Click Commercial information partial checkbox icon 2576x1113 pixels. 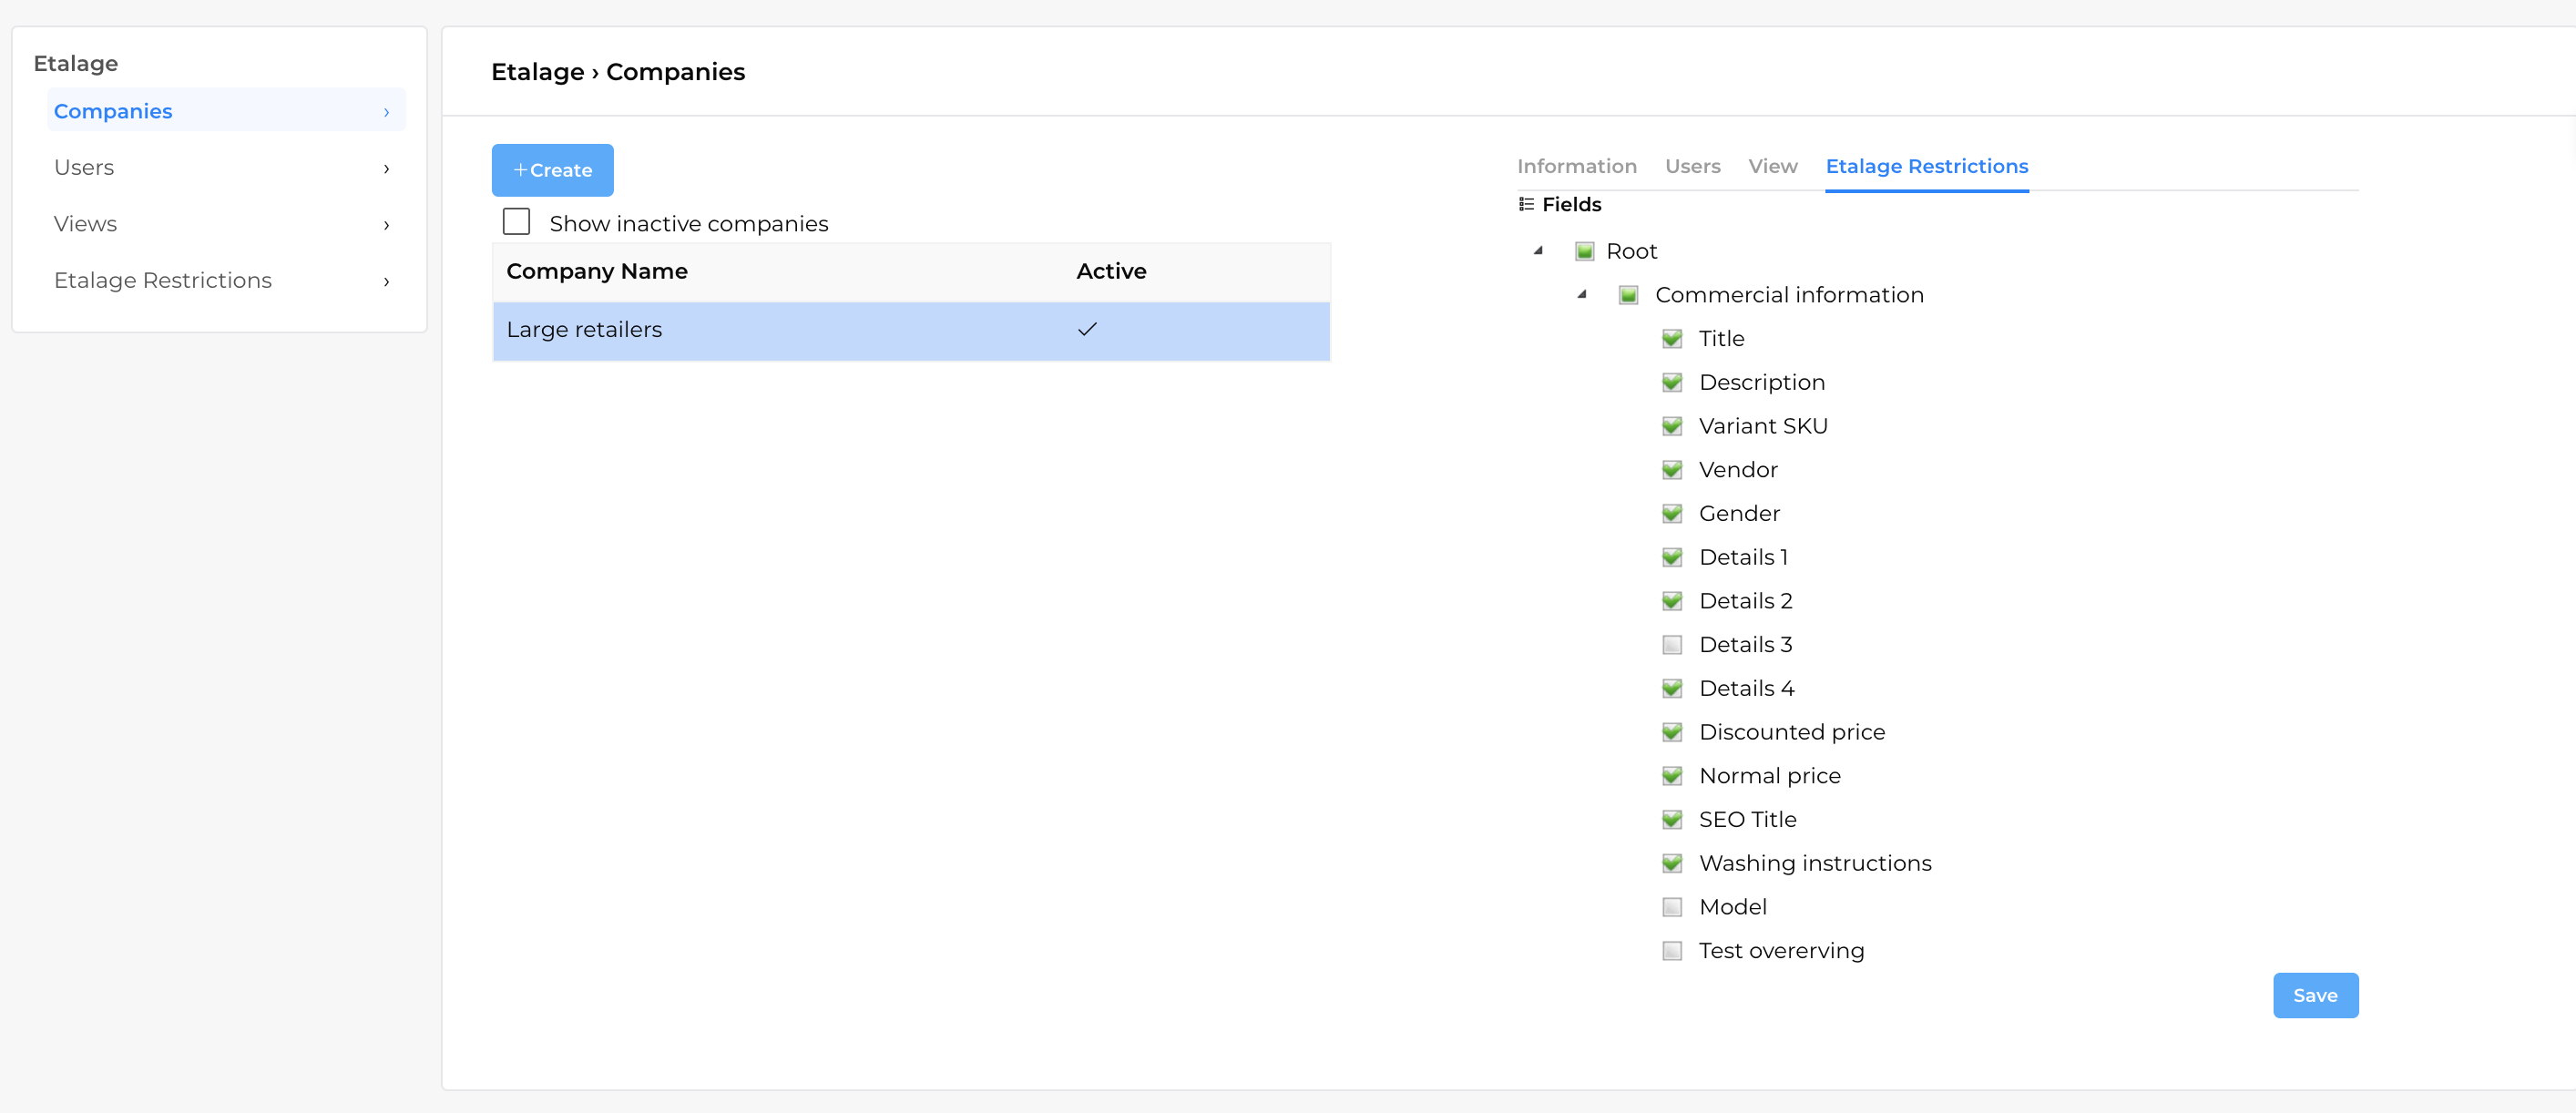point(1628,295)
